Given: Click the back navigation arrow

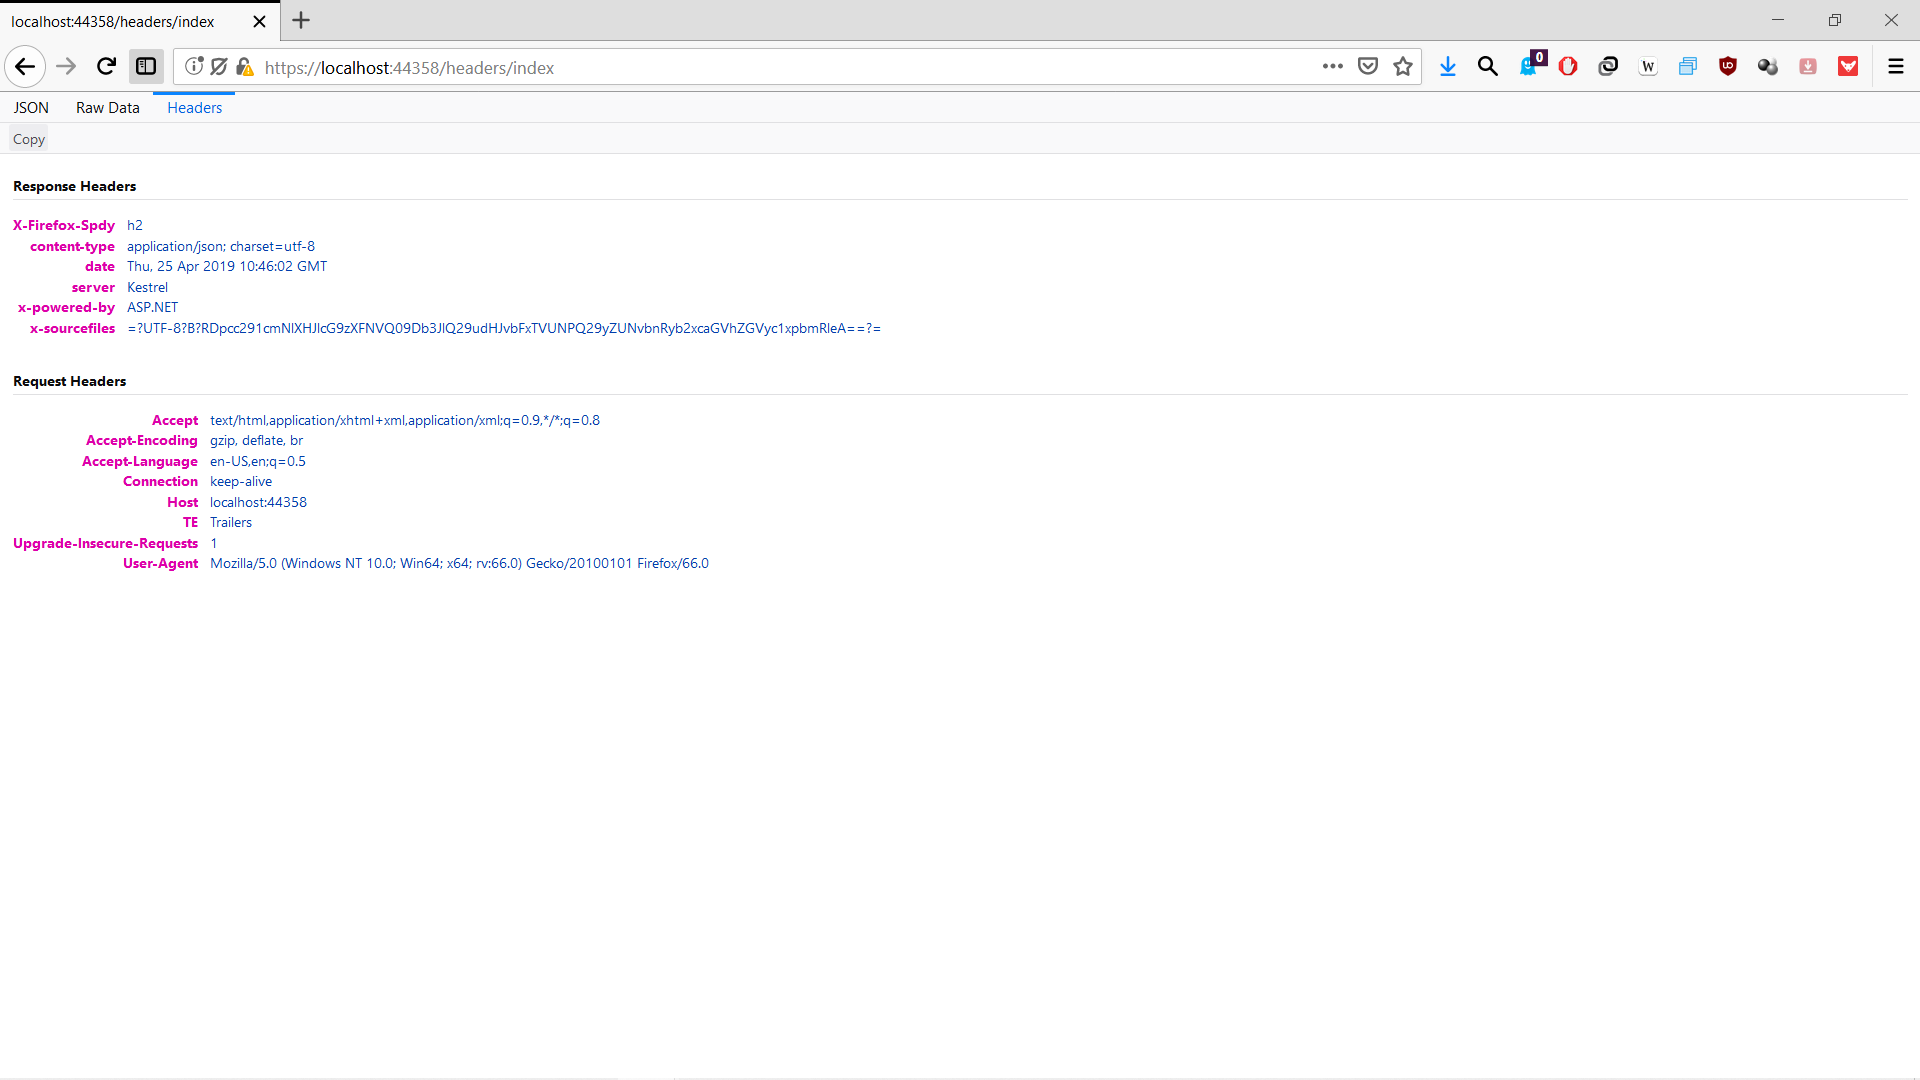Looking at the screenshot, I should tap(25, 67).
